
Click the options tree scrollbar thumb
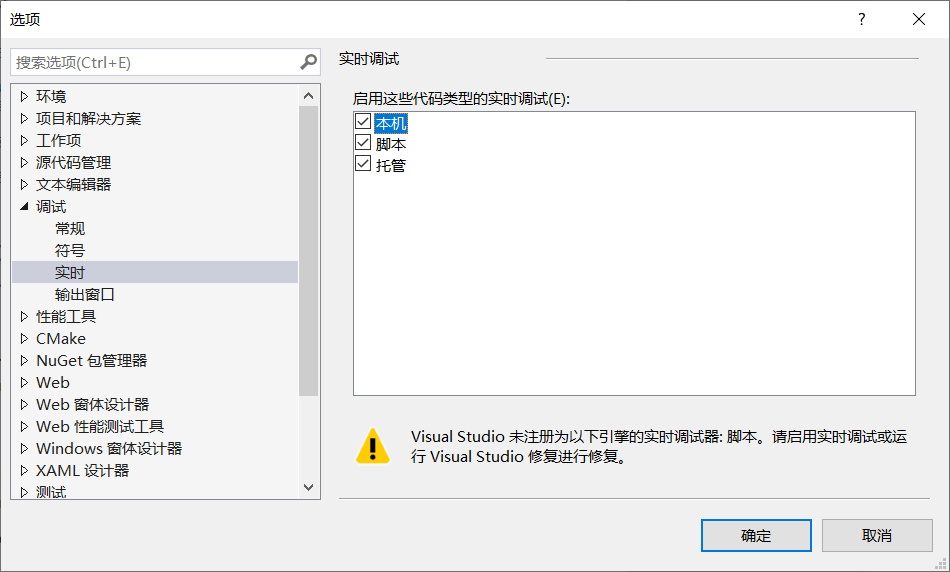[x=308, y=251]
